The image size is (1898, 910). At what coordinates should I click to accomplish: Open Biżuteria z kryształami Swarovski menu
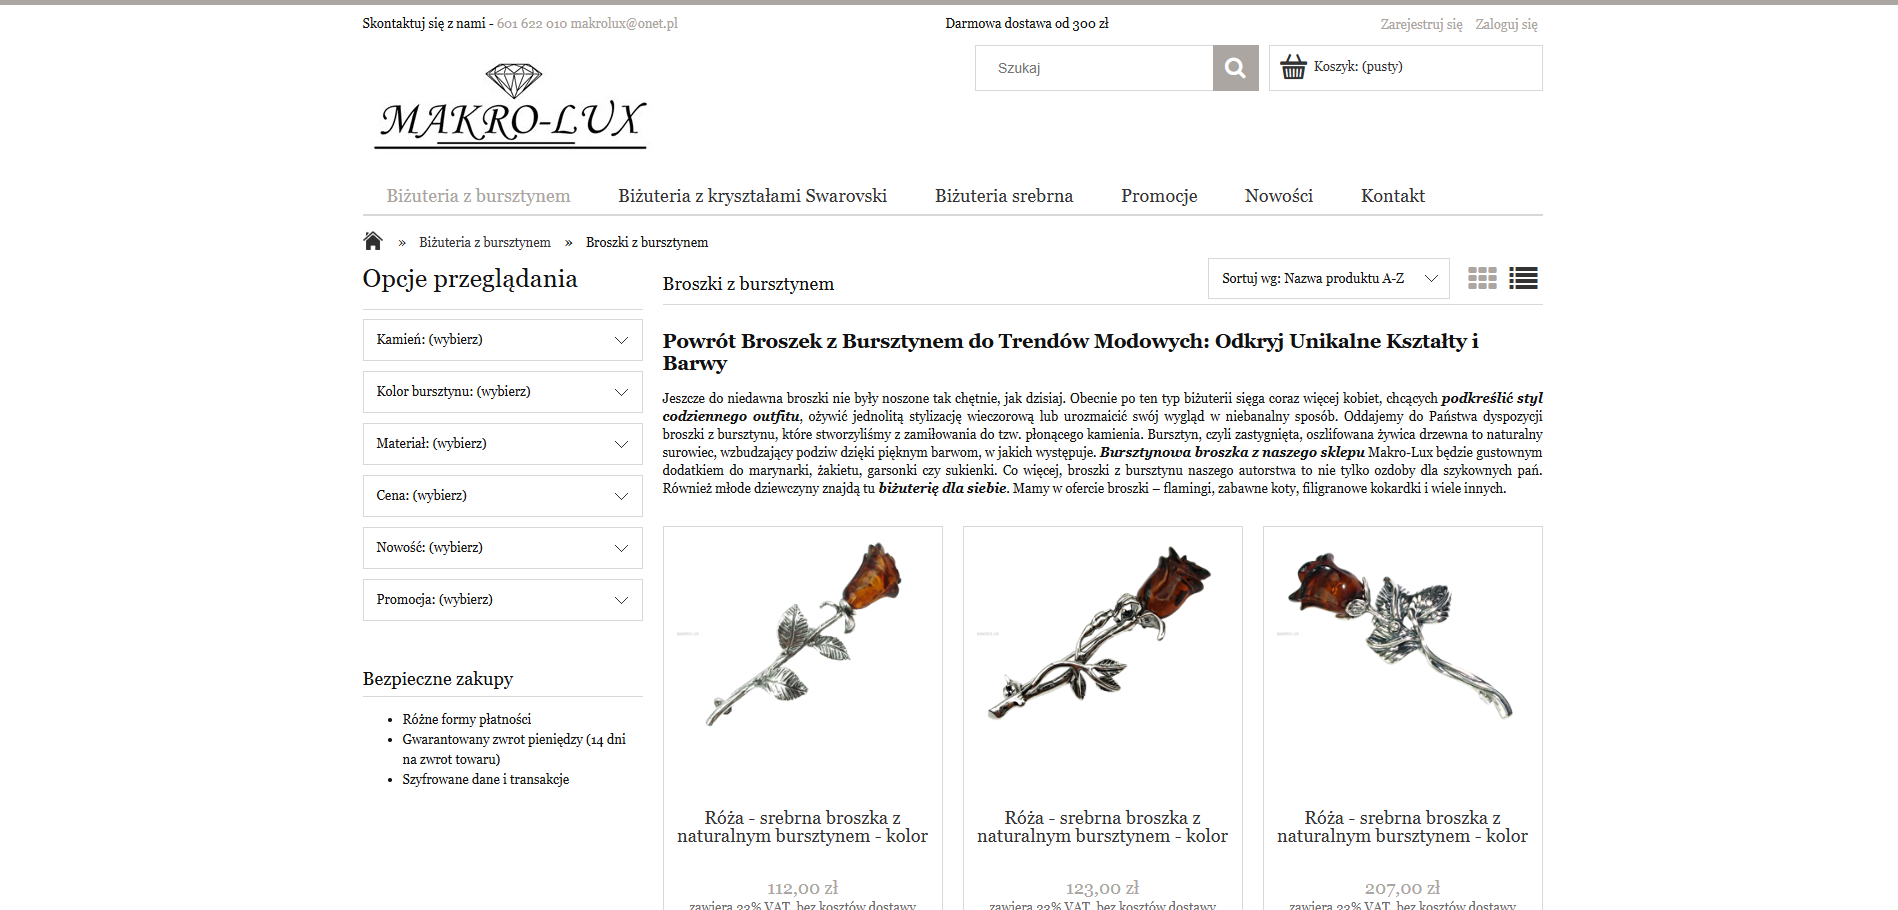click(x=752, y=196)
